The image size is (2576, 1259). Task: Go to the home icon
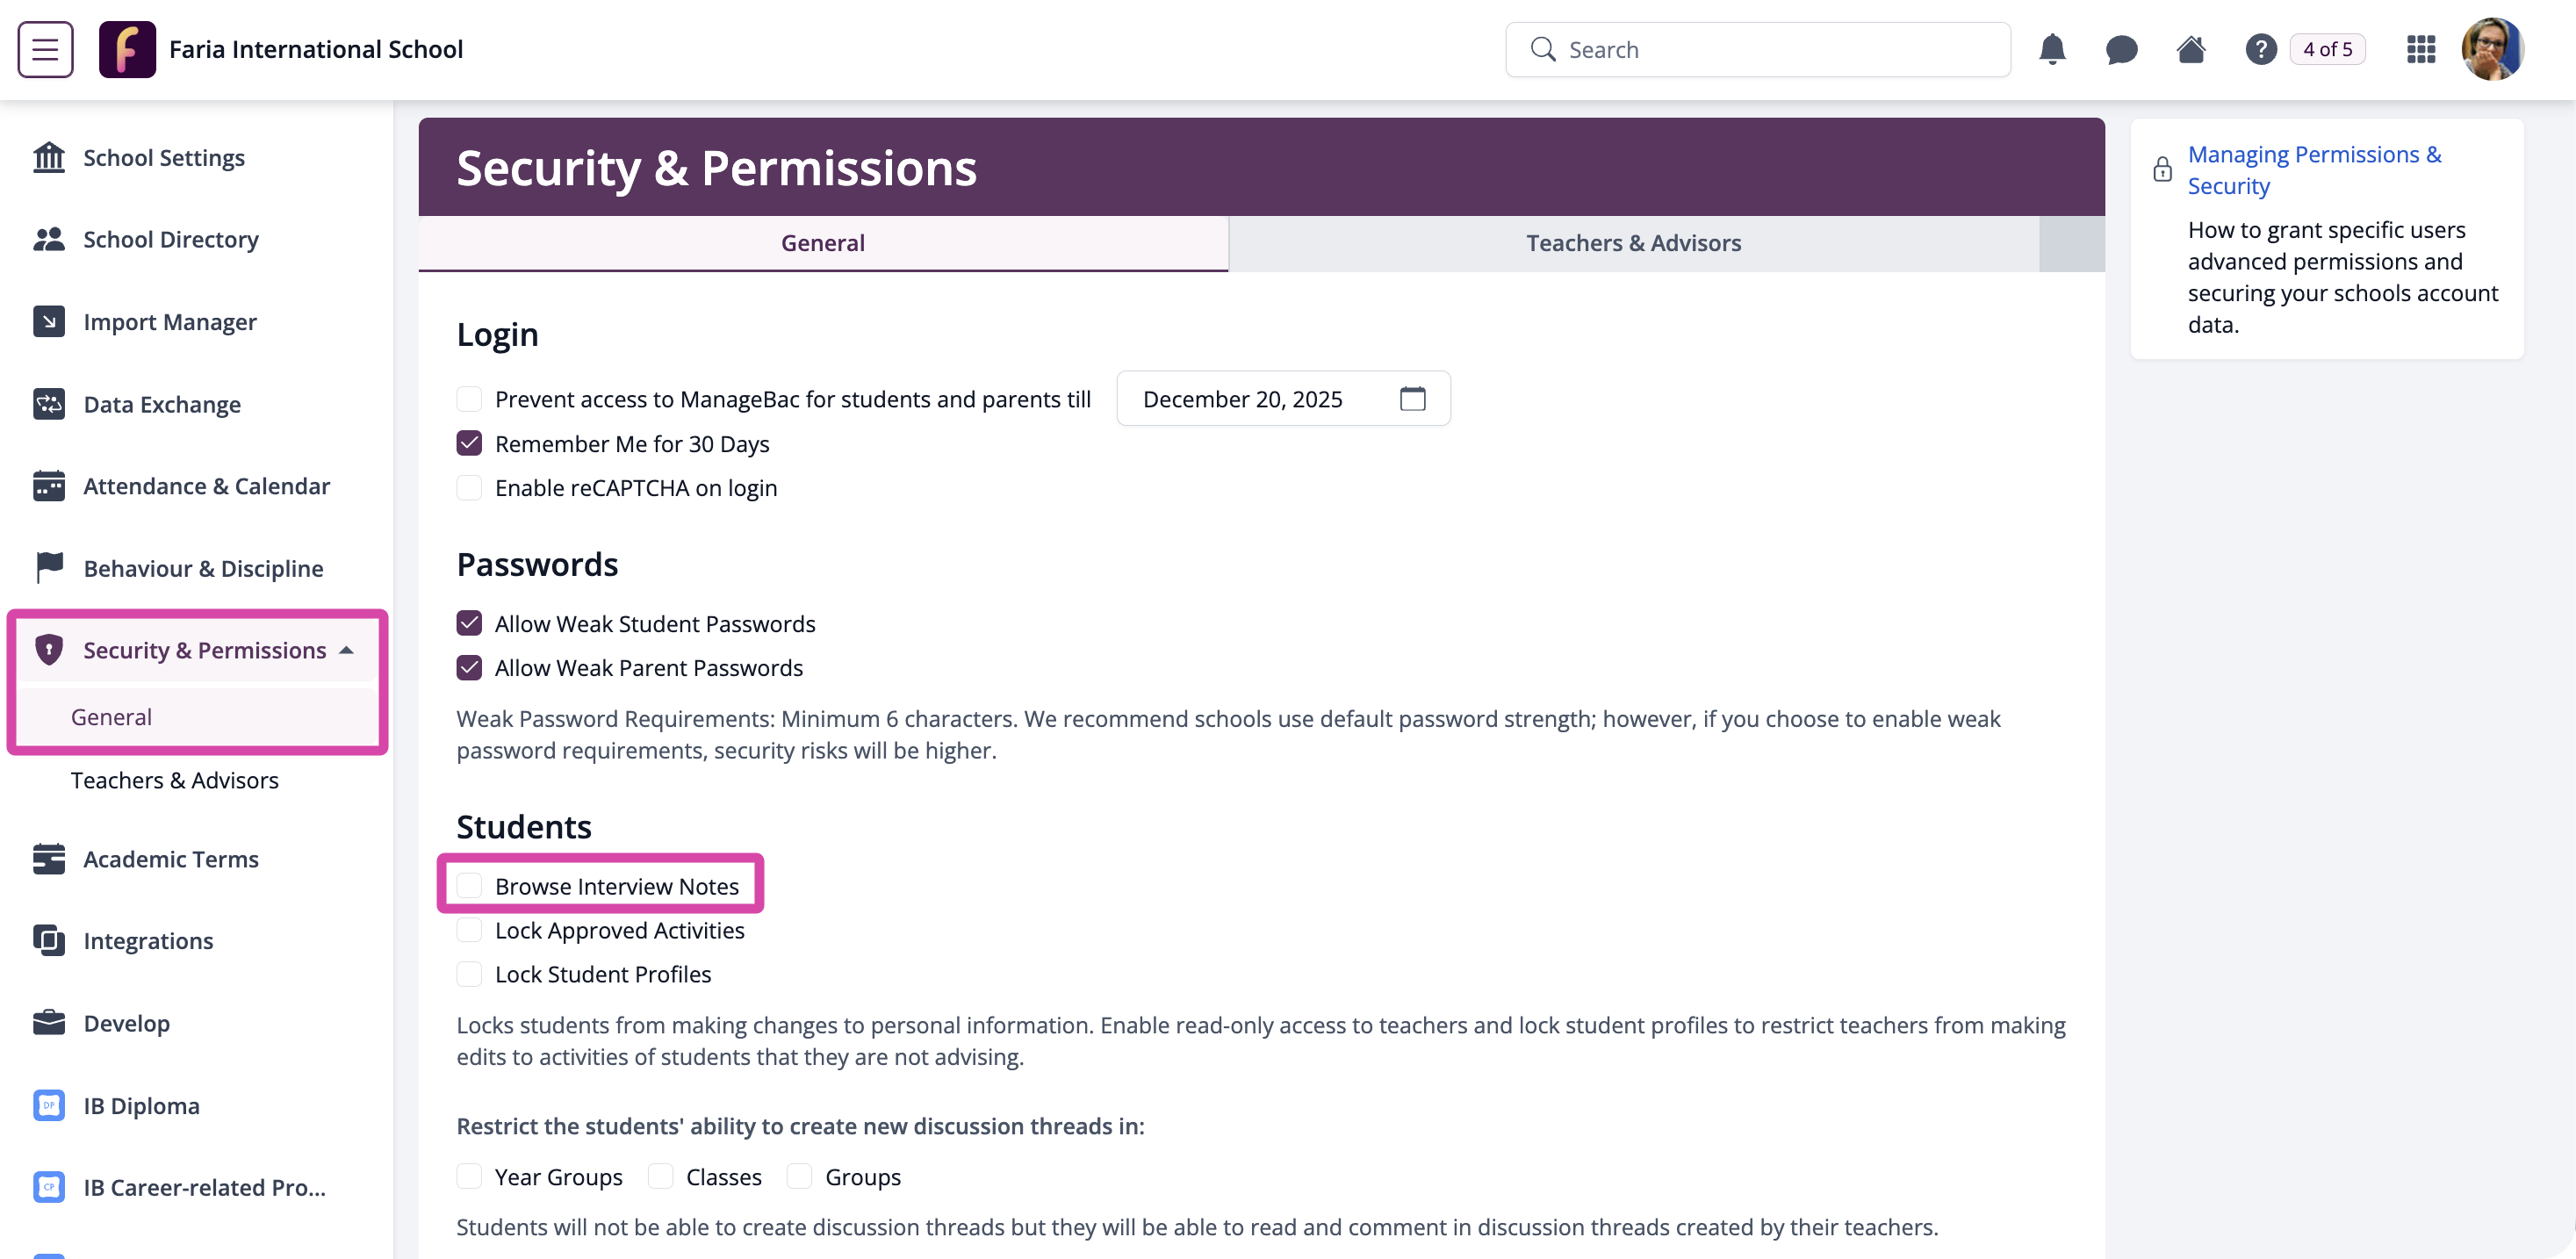(x=2191, y=49)
